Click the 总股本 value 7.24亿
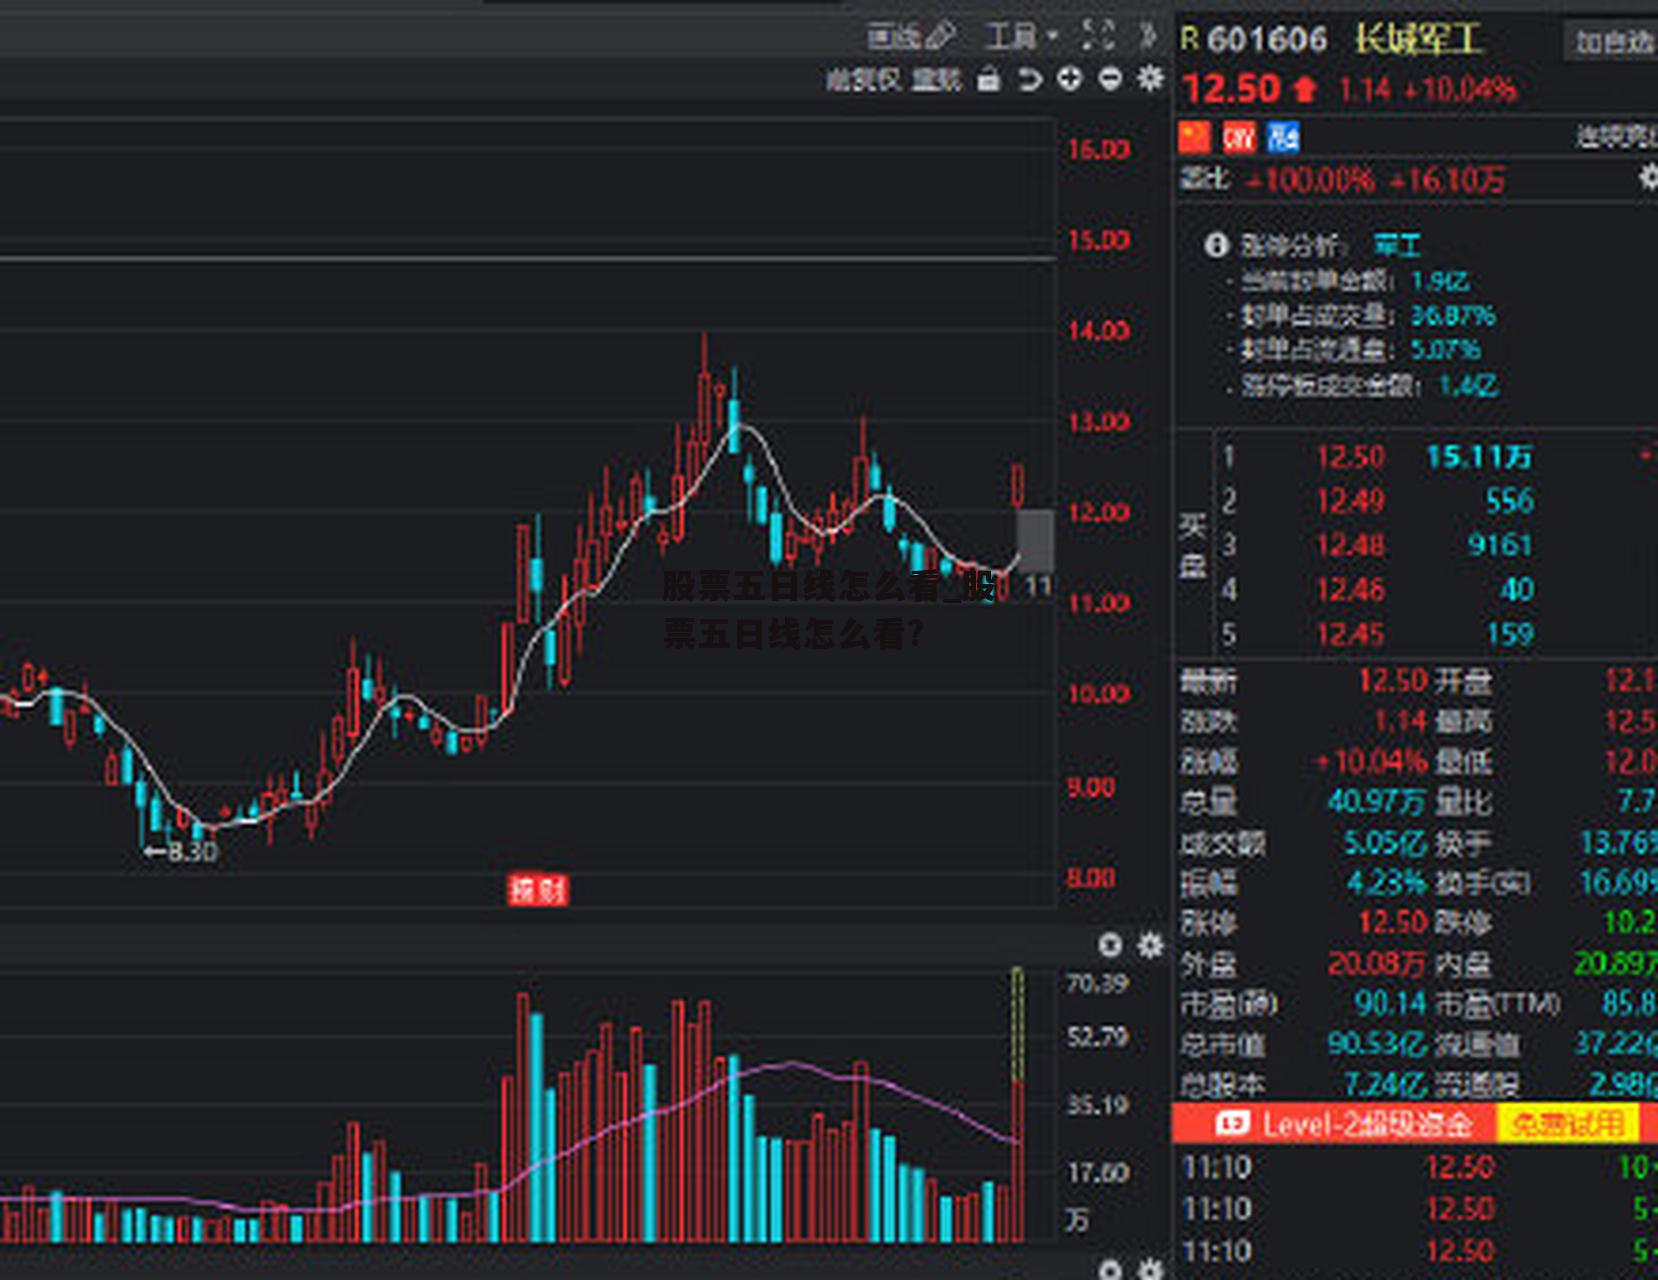Image resolution: width=1658 pixels, height=1280 pixels. 1384,1084
